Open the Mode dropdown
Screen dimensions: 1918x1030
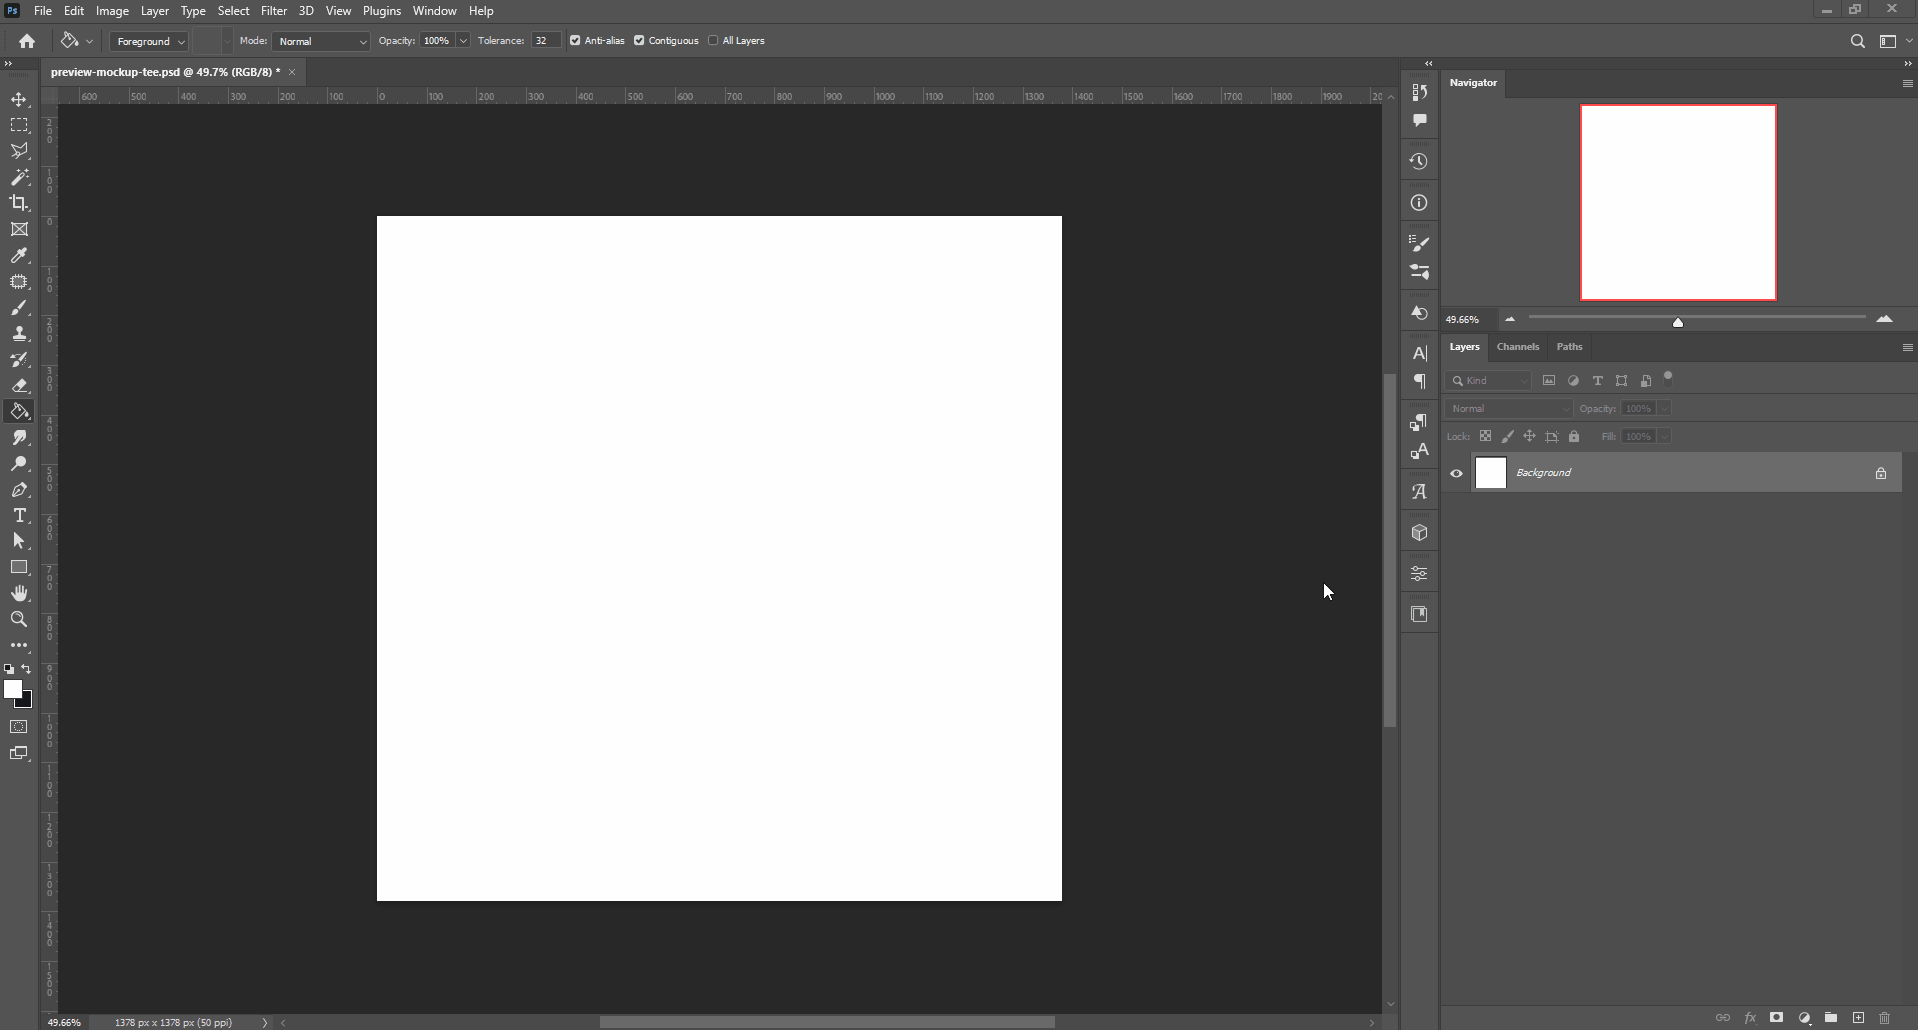(320, 41)
